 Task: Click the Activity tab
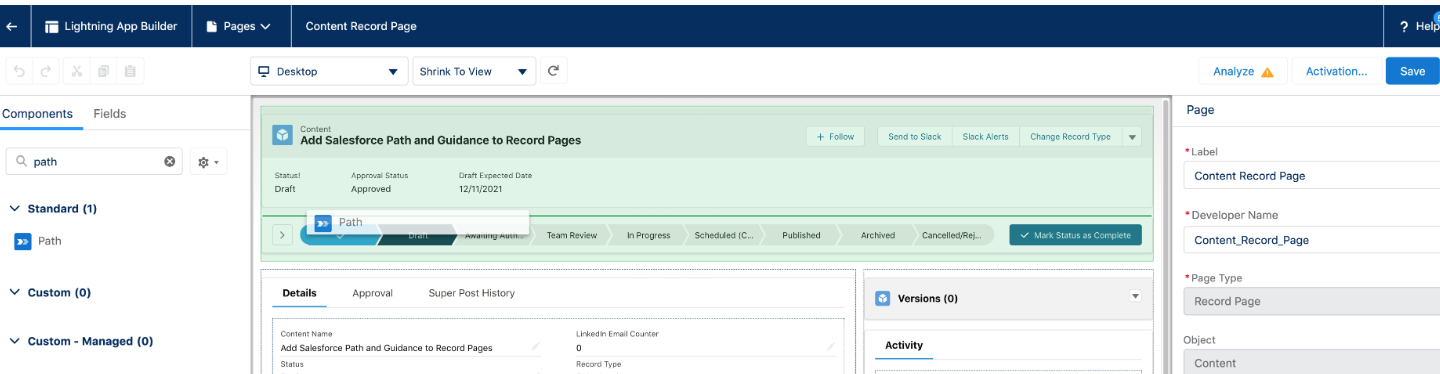904,345
